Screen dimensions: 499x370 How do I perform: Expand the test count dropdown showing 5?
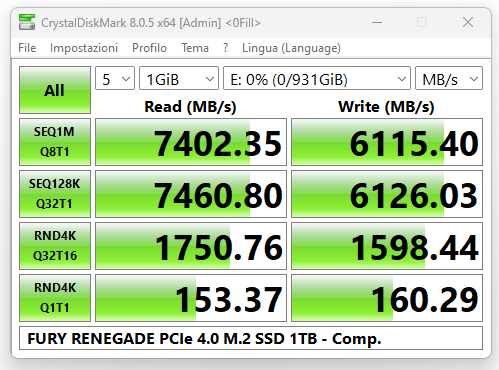[115, 78]
